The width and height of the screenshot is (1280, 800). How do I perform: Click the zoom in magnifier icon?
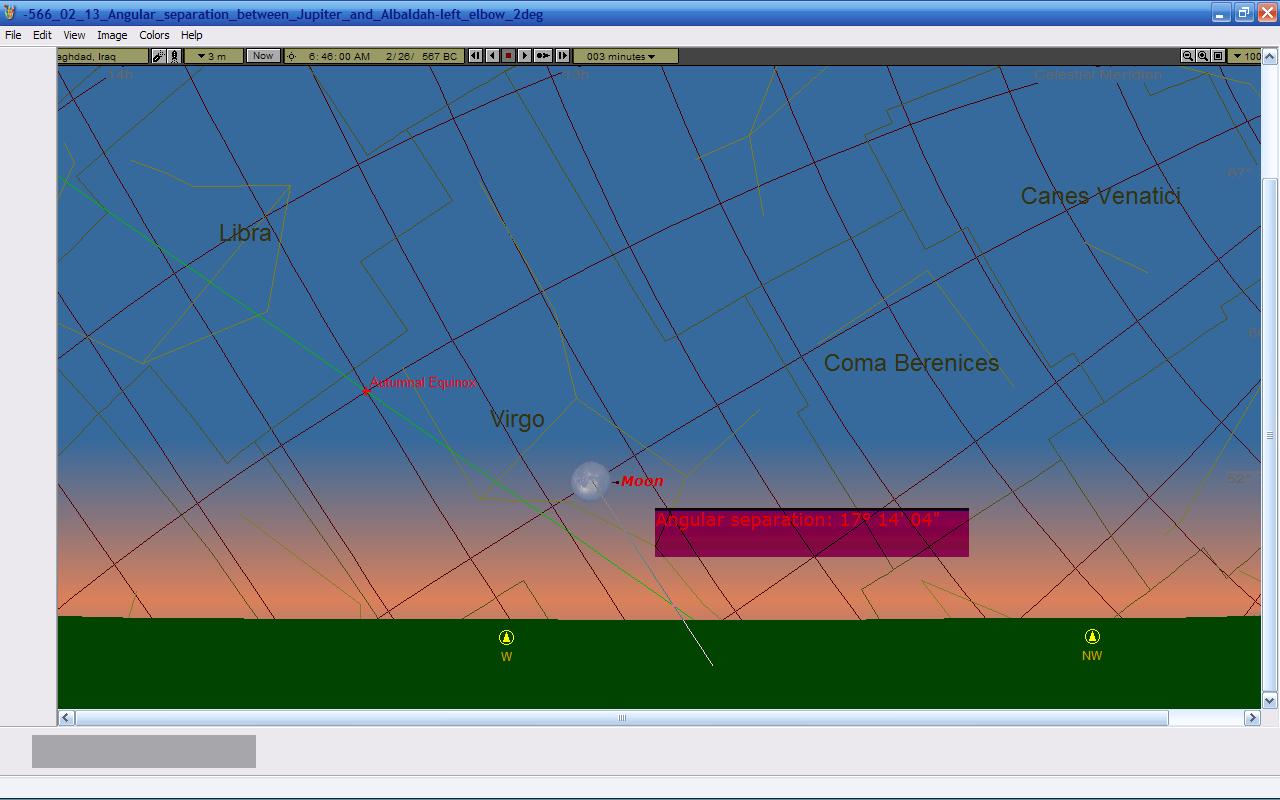1203,56
